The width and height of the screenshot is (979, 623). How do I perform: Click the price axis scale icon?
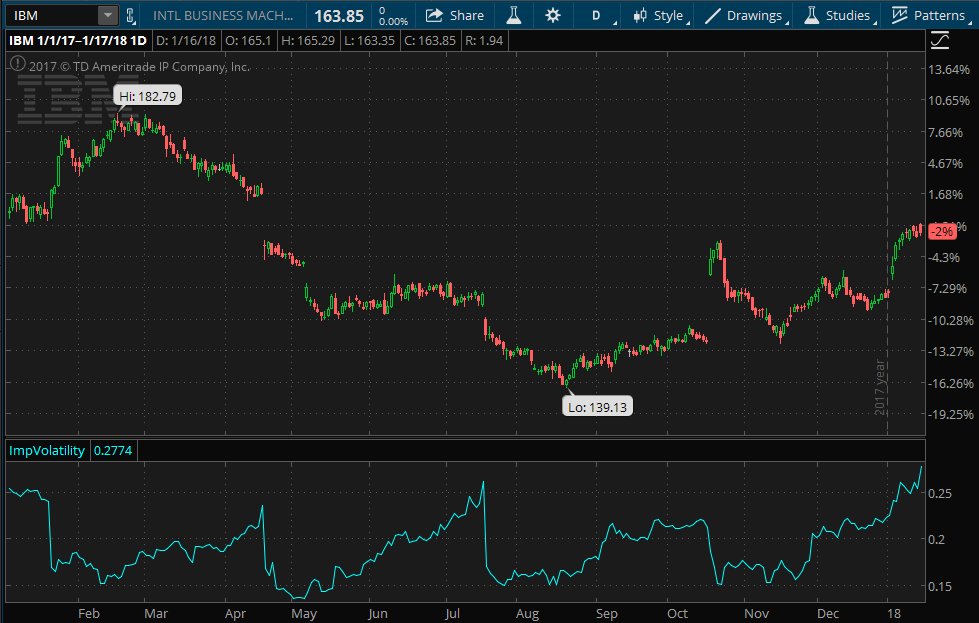point(940,41)
